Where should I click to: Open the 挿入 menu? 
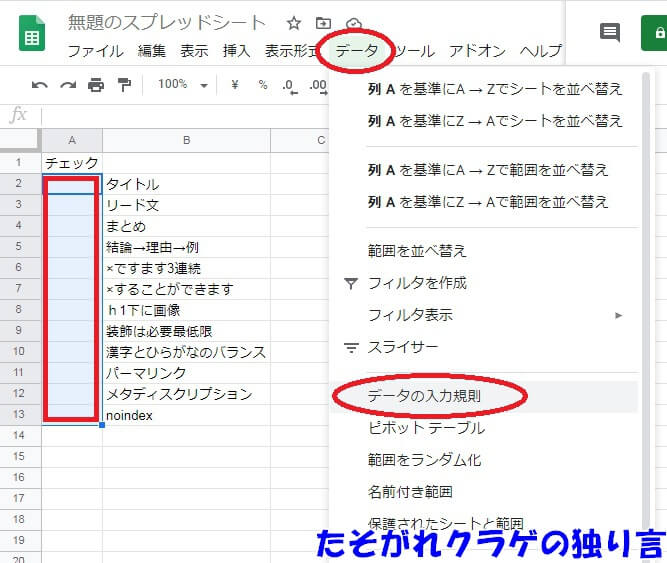point(236,51)
